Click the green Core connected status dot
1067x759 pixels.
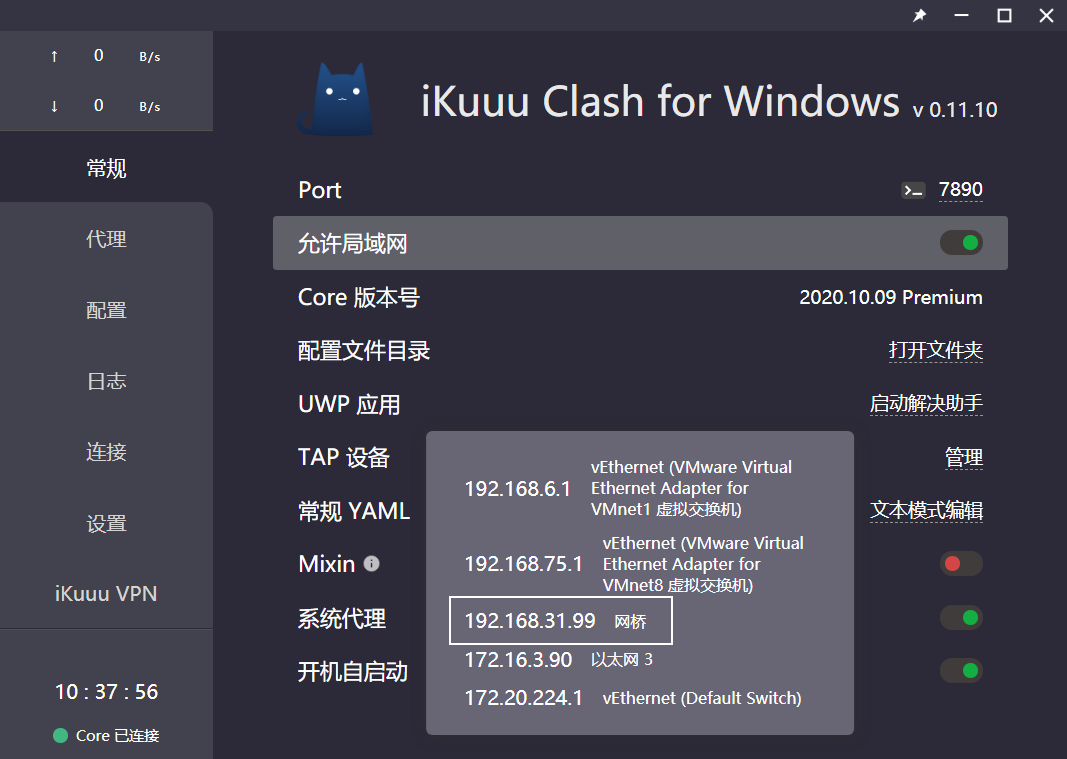coord(61,736)
